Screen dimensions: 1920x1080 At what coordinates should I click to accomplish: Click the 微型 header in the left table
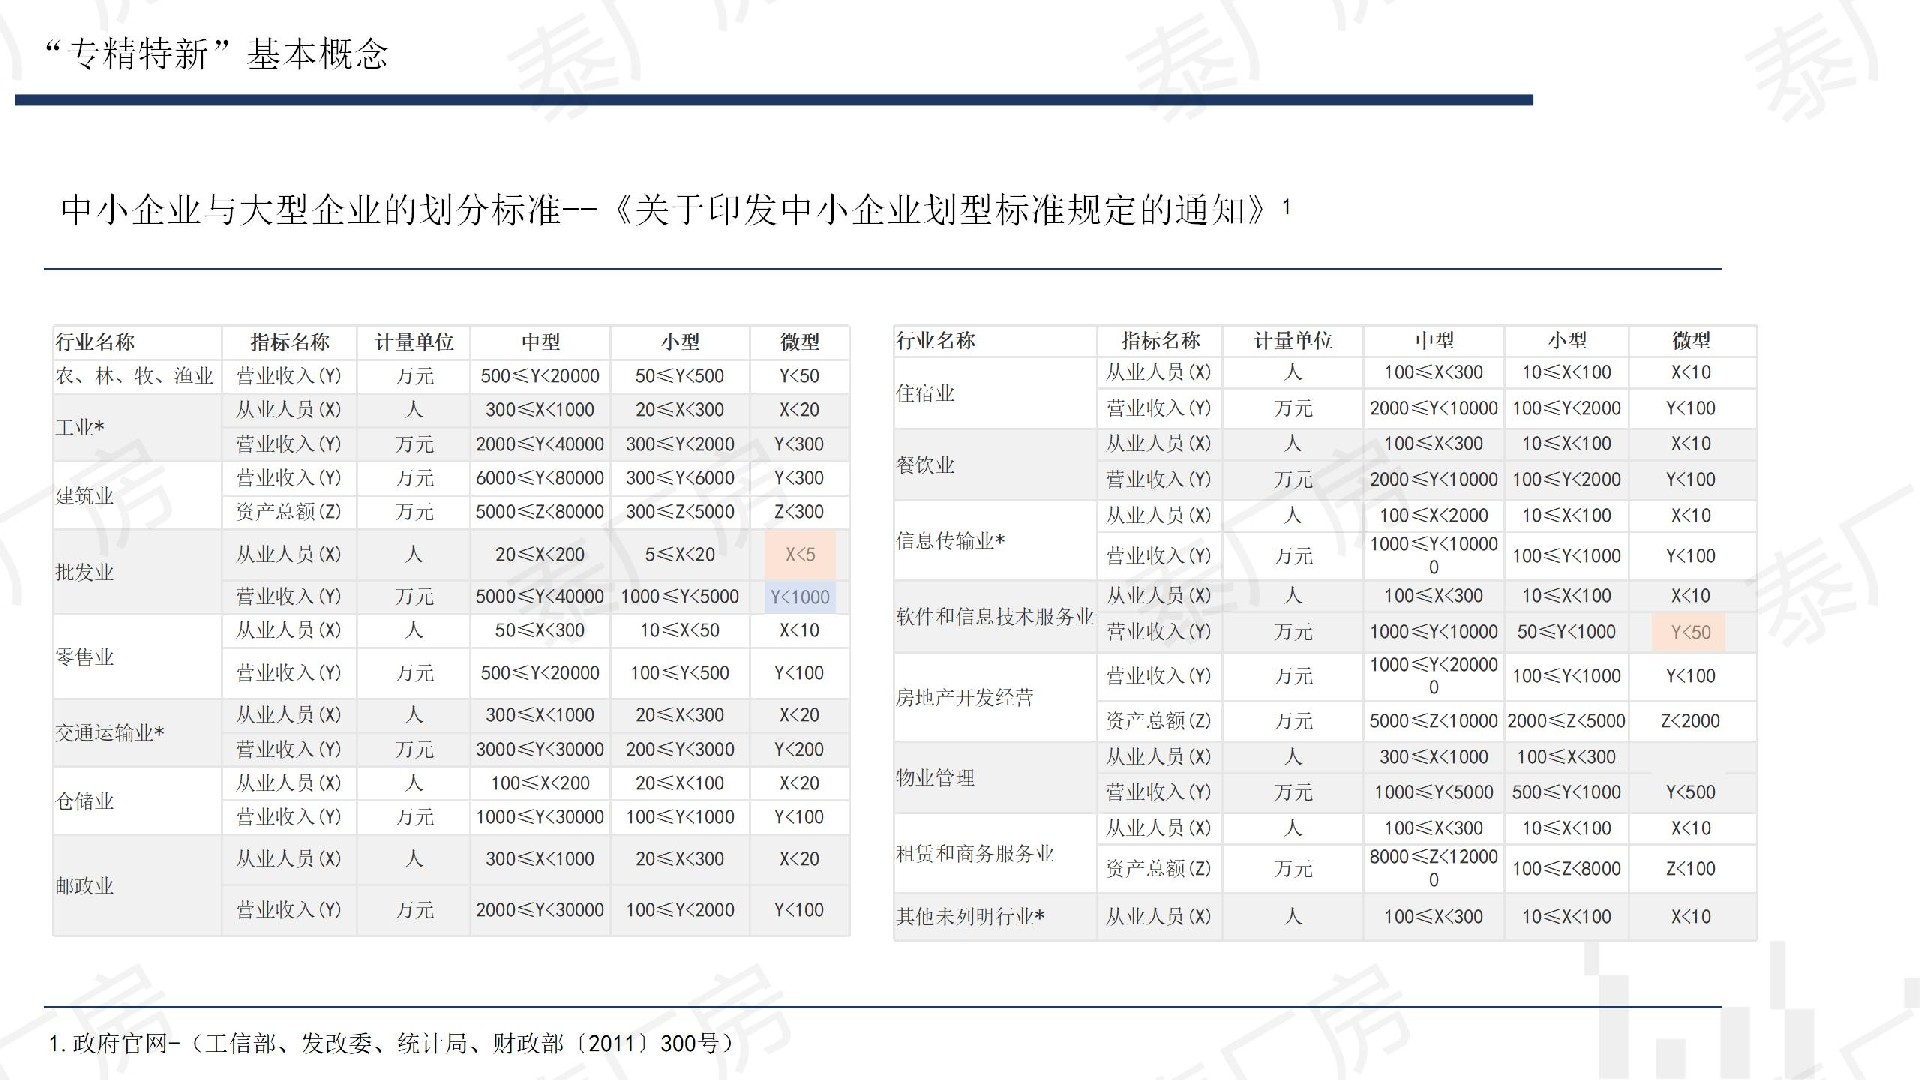799,342
